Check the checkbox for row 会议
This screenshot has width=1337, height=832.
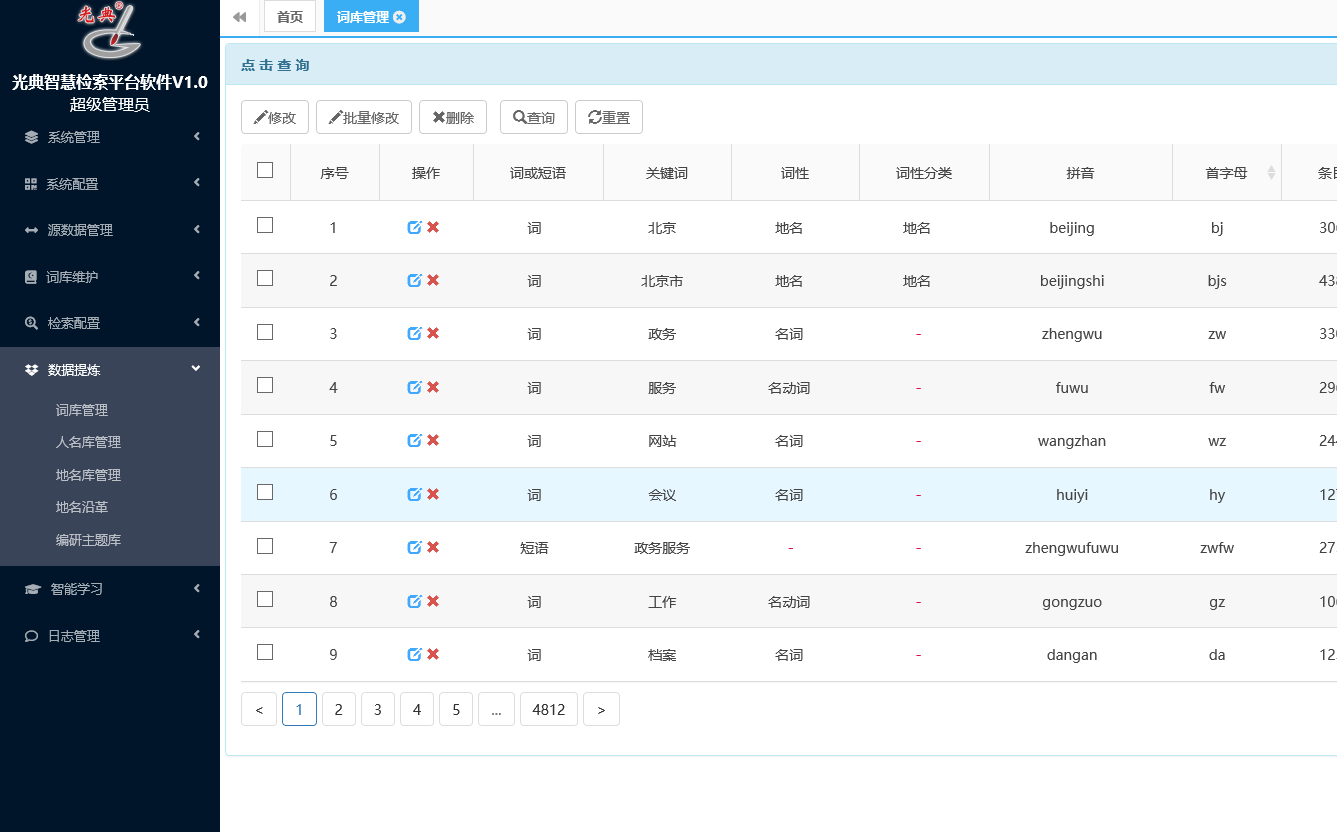click(x=265, y=492)
